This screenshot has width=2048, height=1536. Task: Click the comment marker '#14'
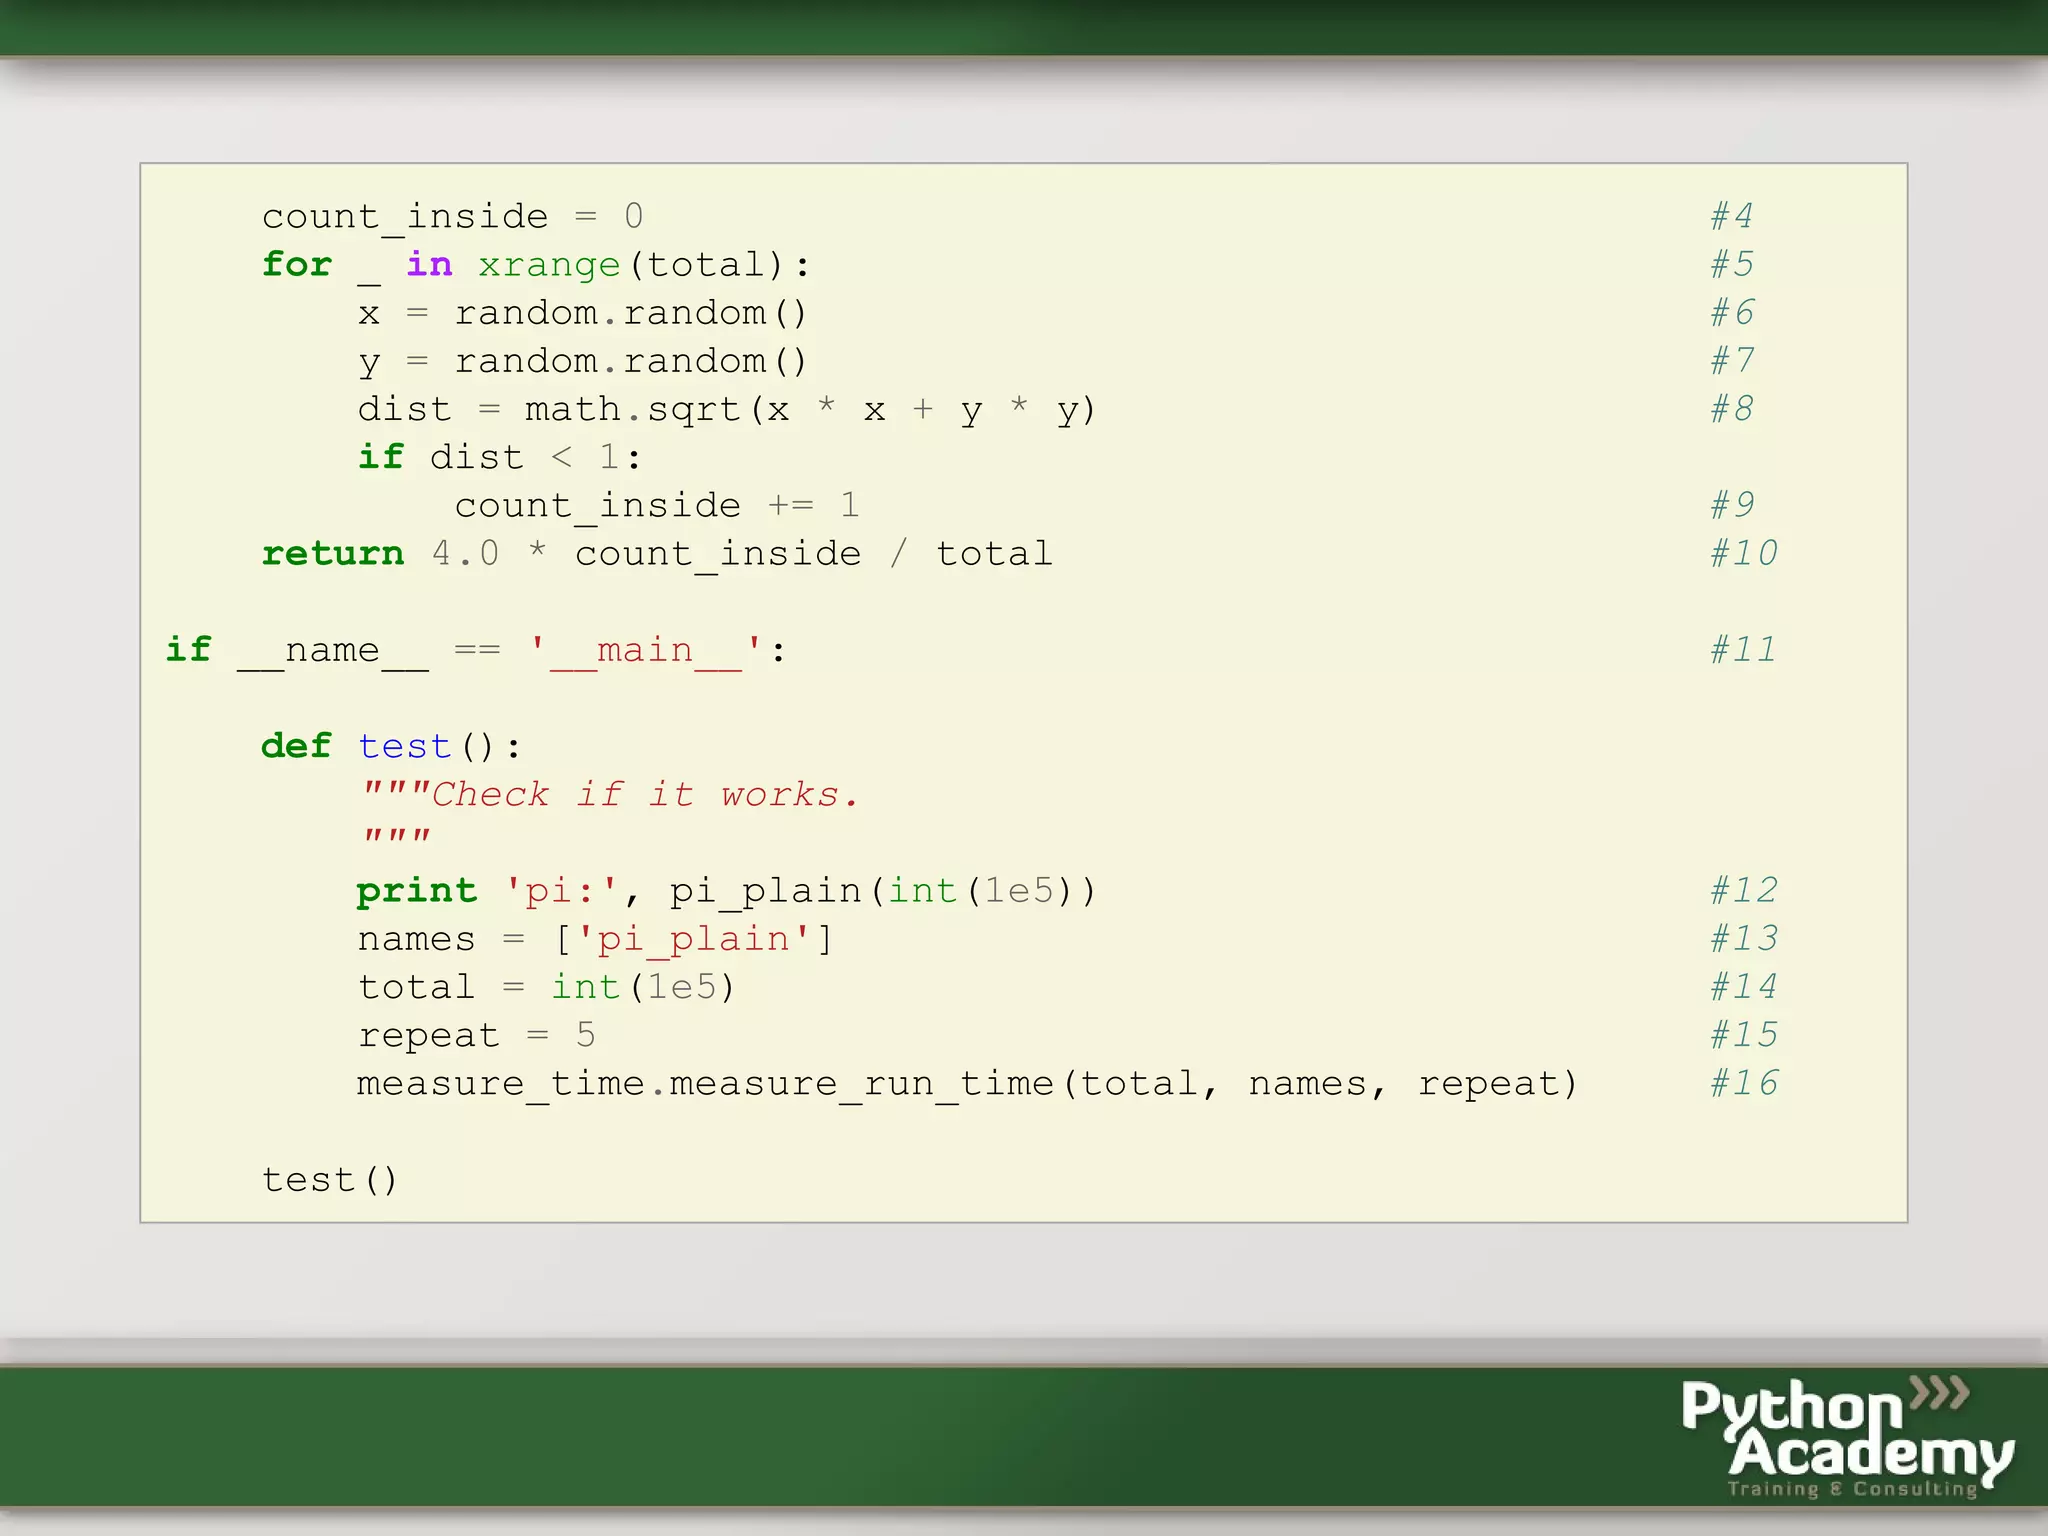tap(1743, 986)
